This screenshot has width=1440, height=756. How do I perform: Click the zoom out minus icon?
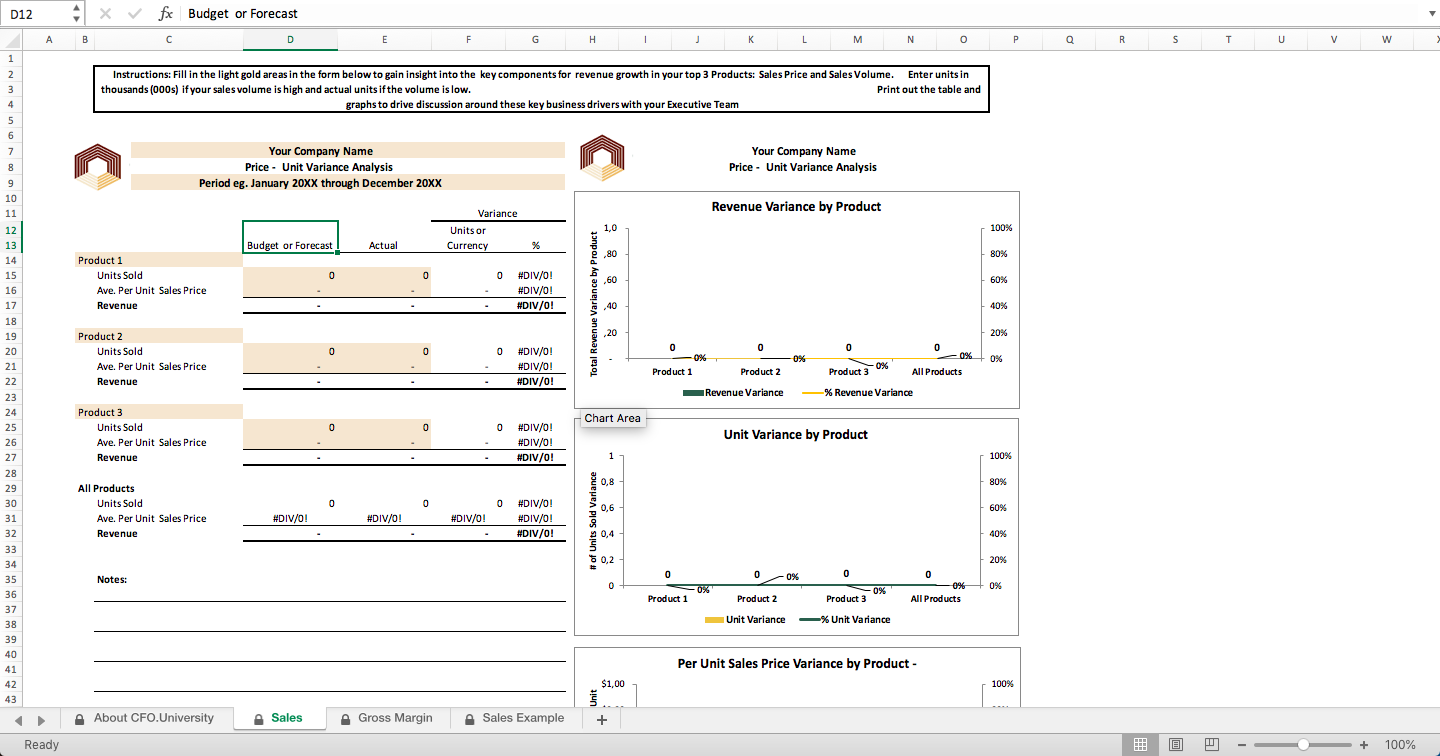(x=1242, y=745)
